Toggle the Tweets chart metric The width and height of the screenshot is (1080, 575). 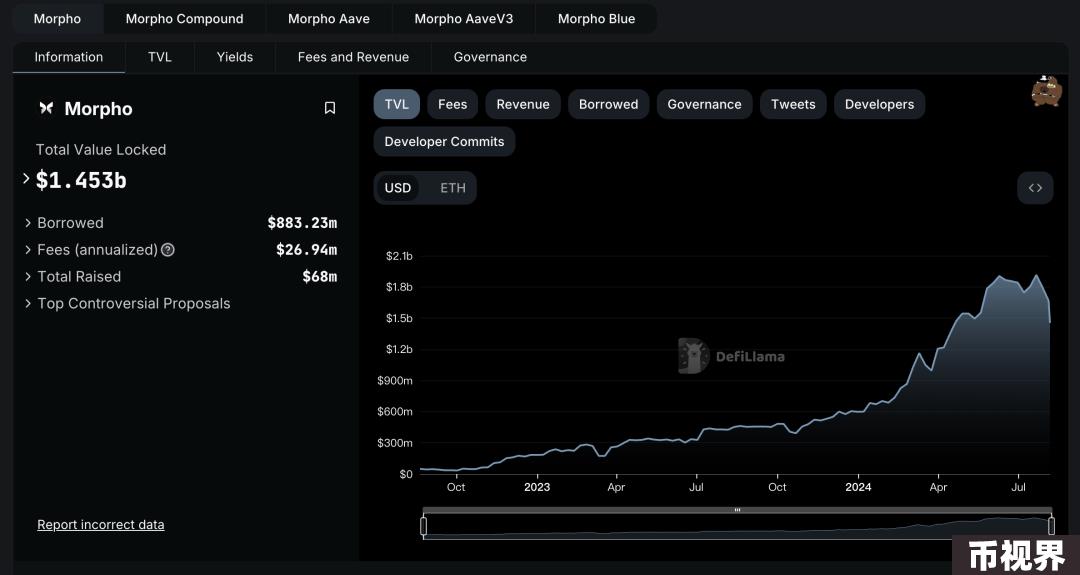click(793, 105)
